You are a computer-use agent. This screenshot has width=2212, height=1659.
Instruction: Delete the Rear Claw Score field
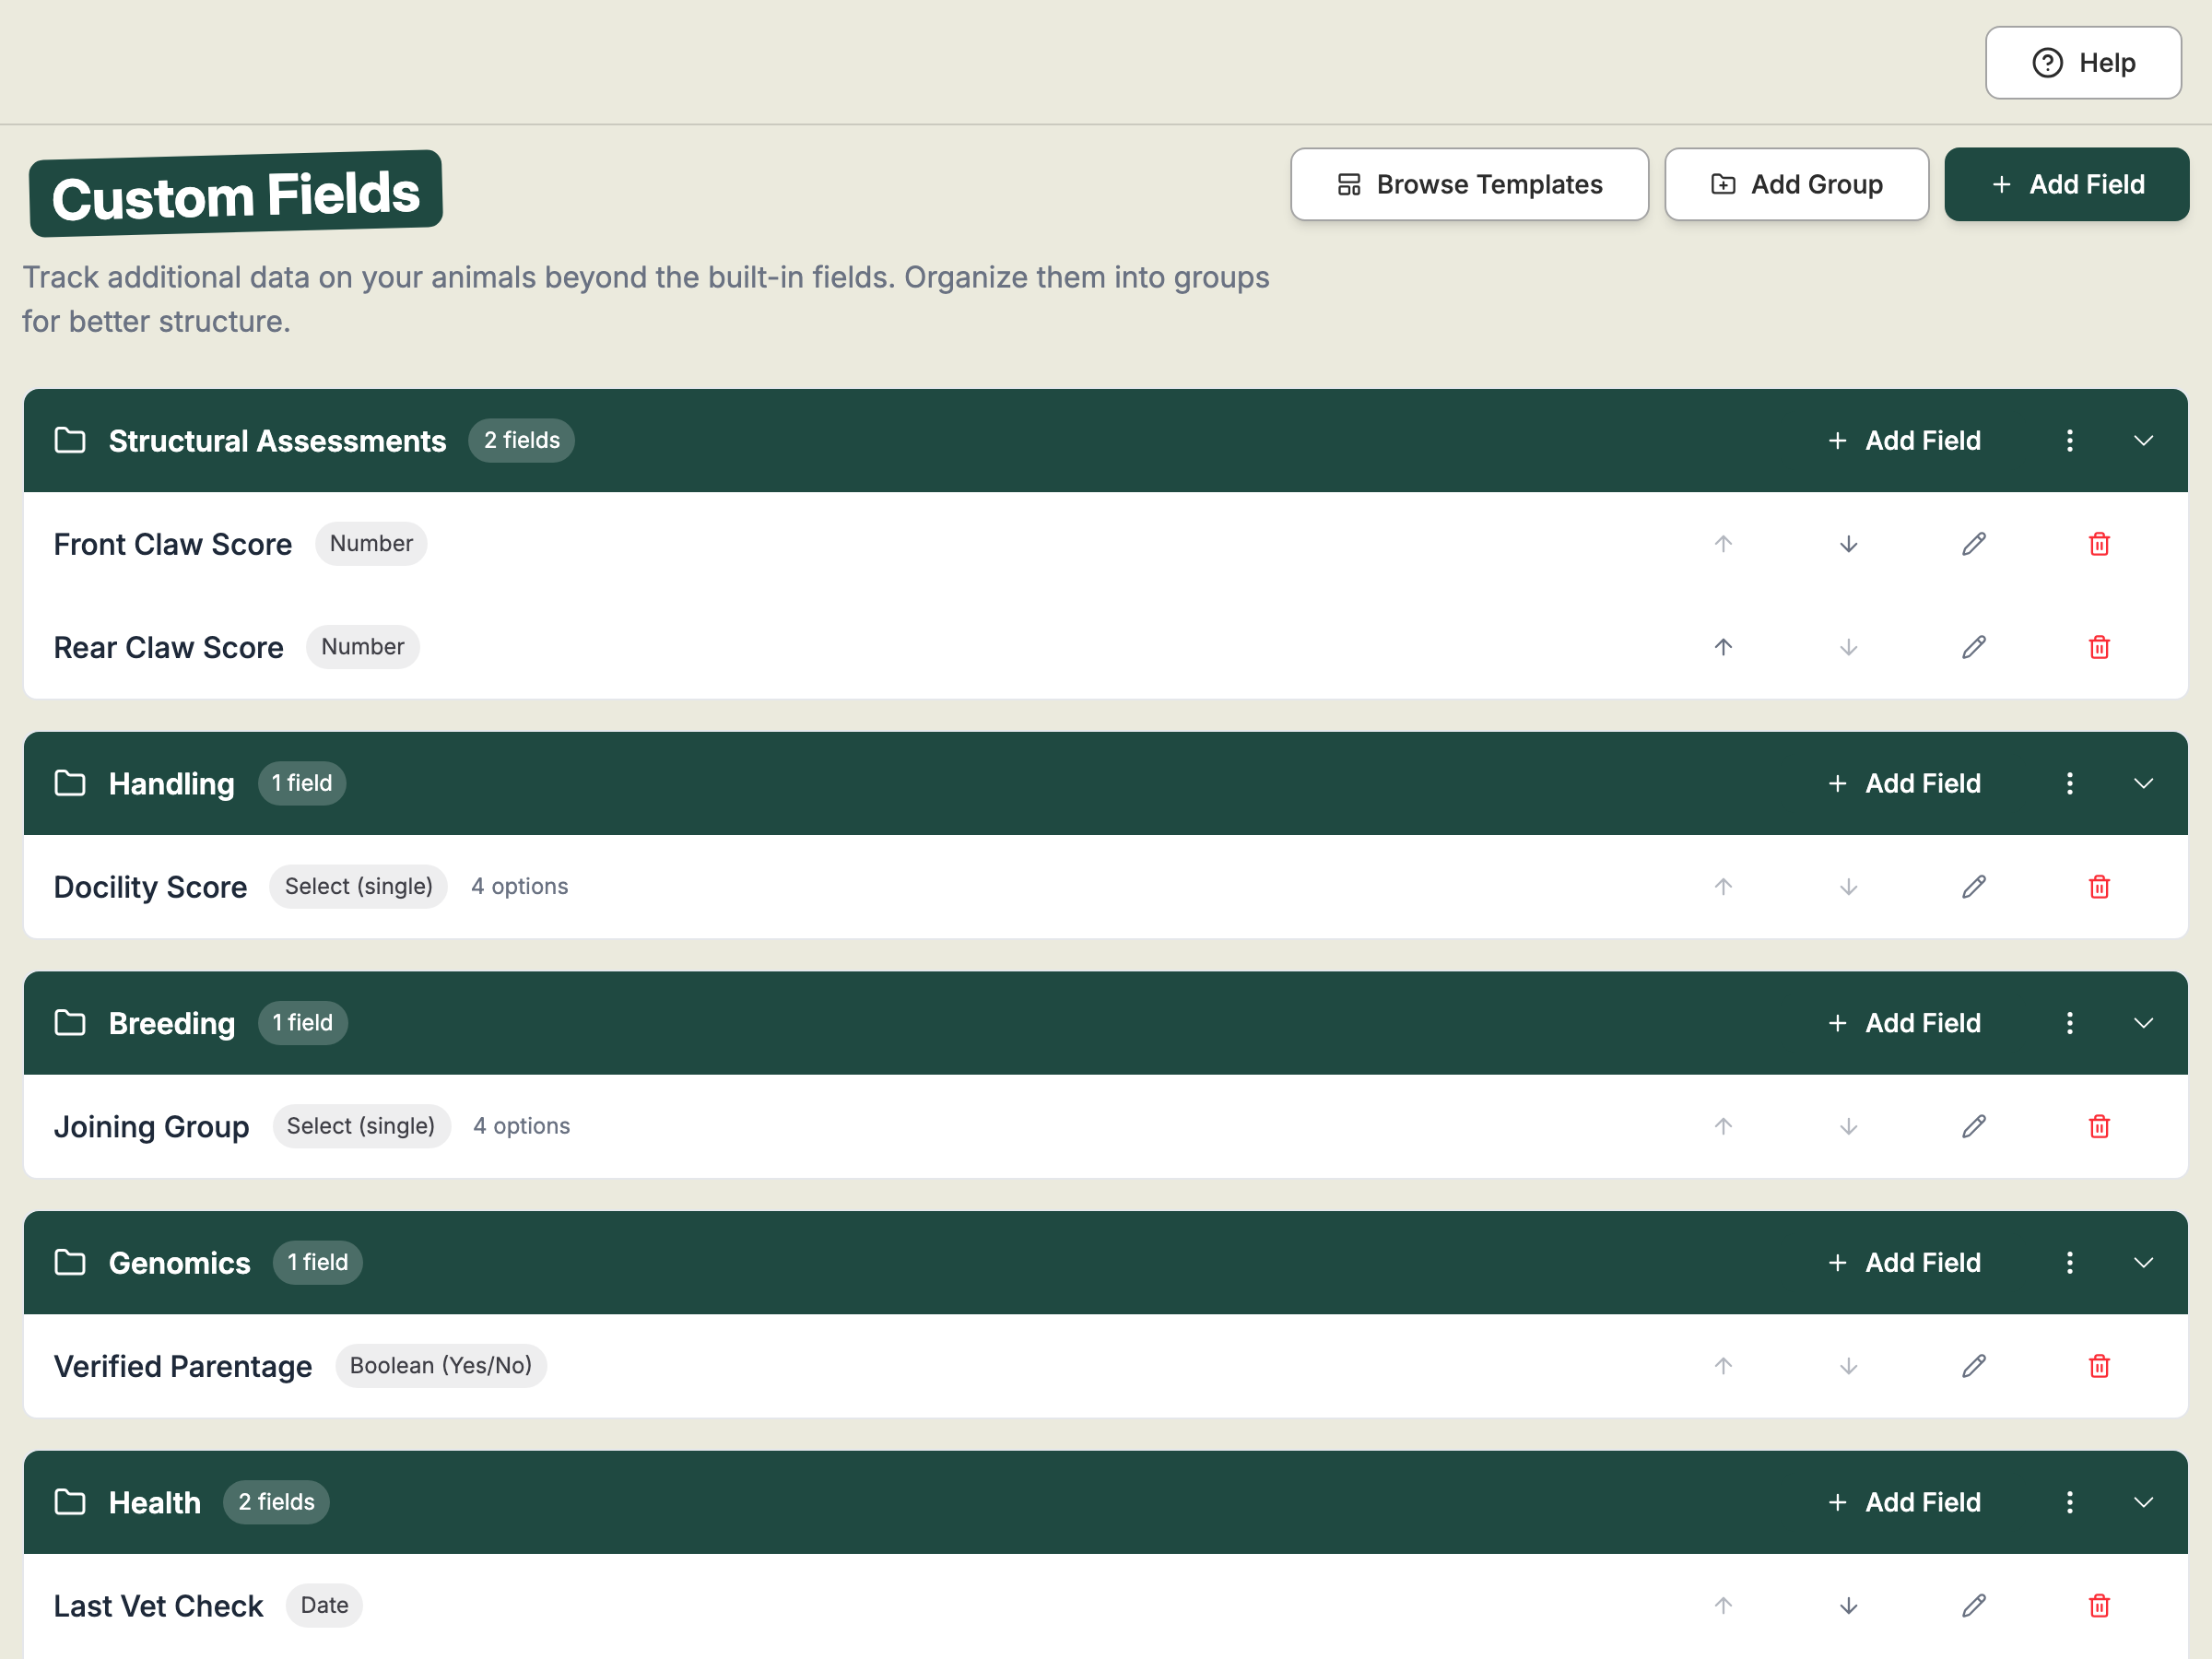click(x=2099, y=647)
